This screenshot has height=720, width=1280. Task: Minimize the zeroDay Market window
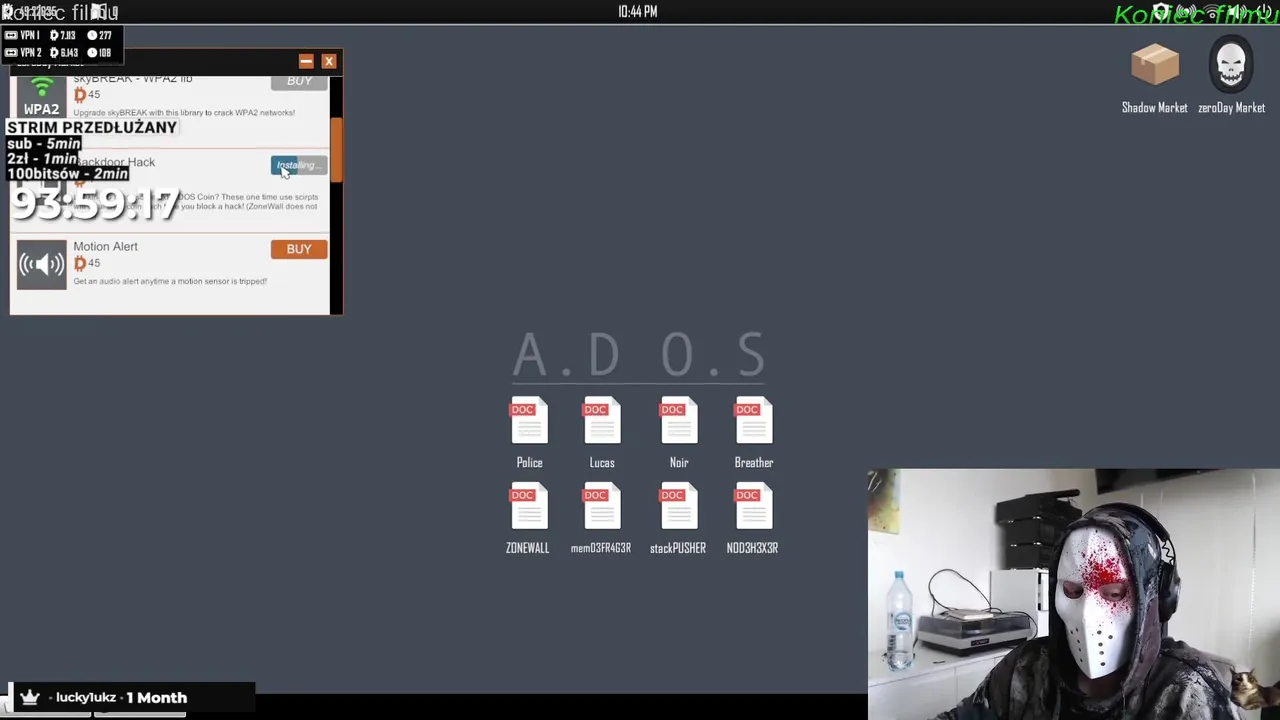pos(306,62)
